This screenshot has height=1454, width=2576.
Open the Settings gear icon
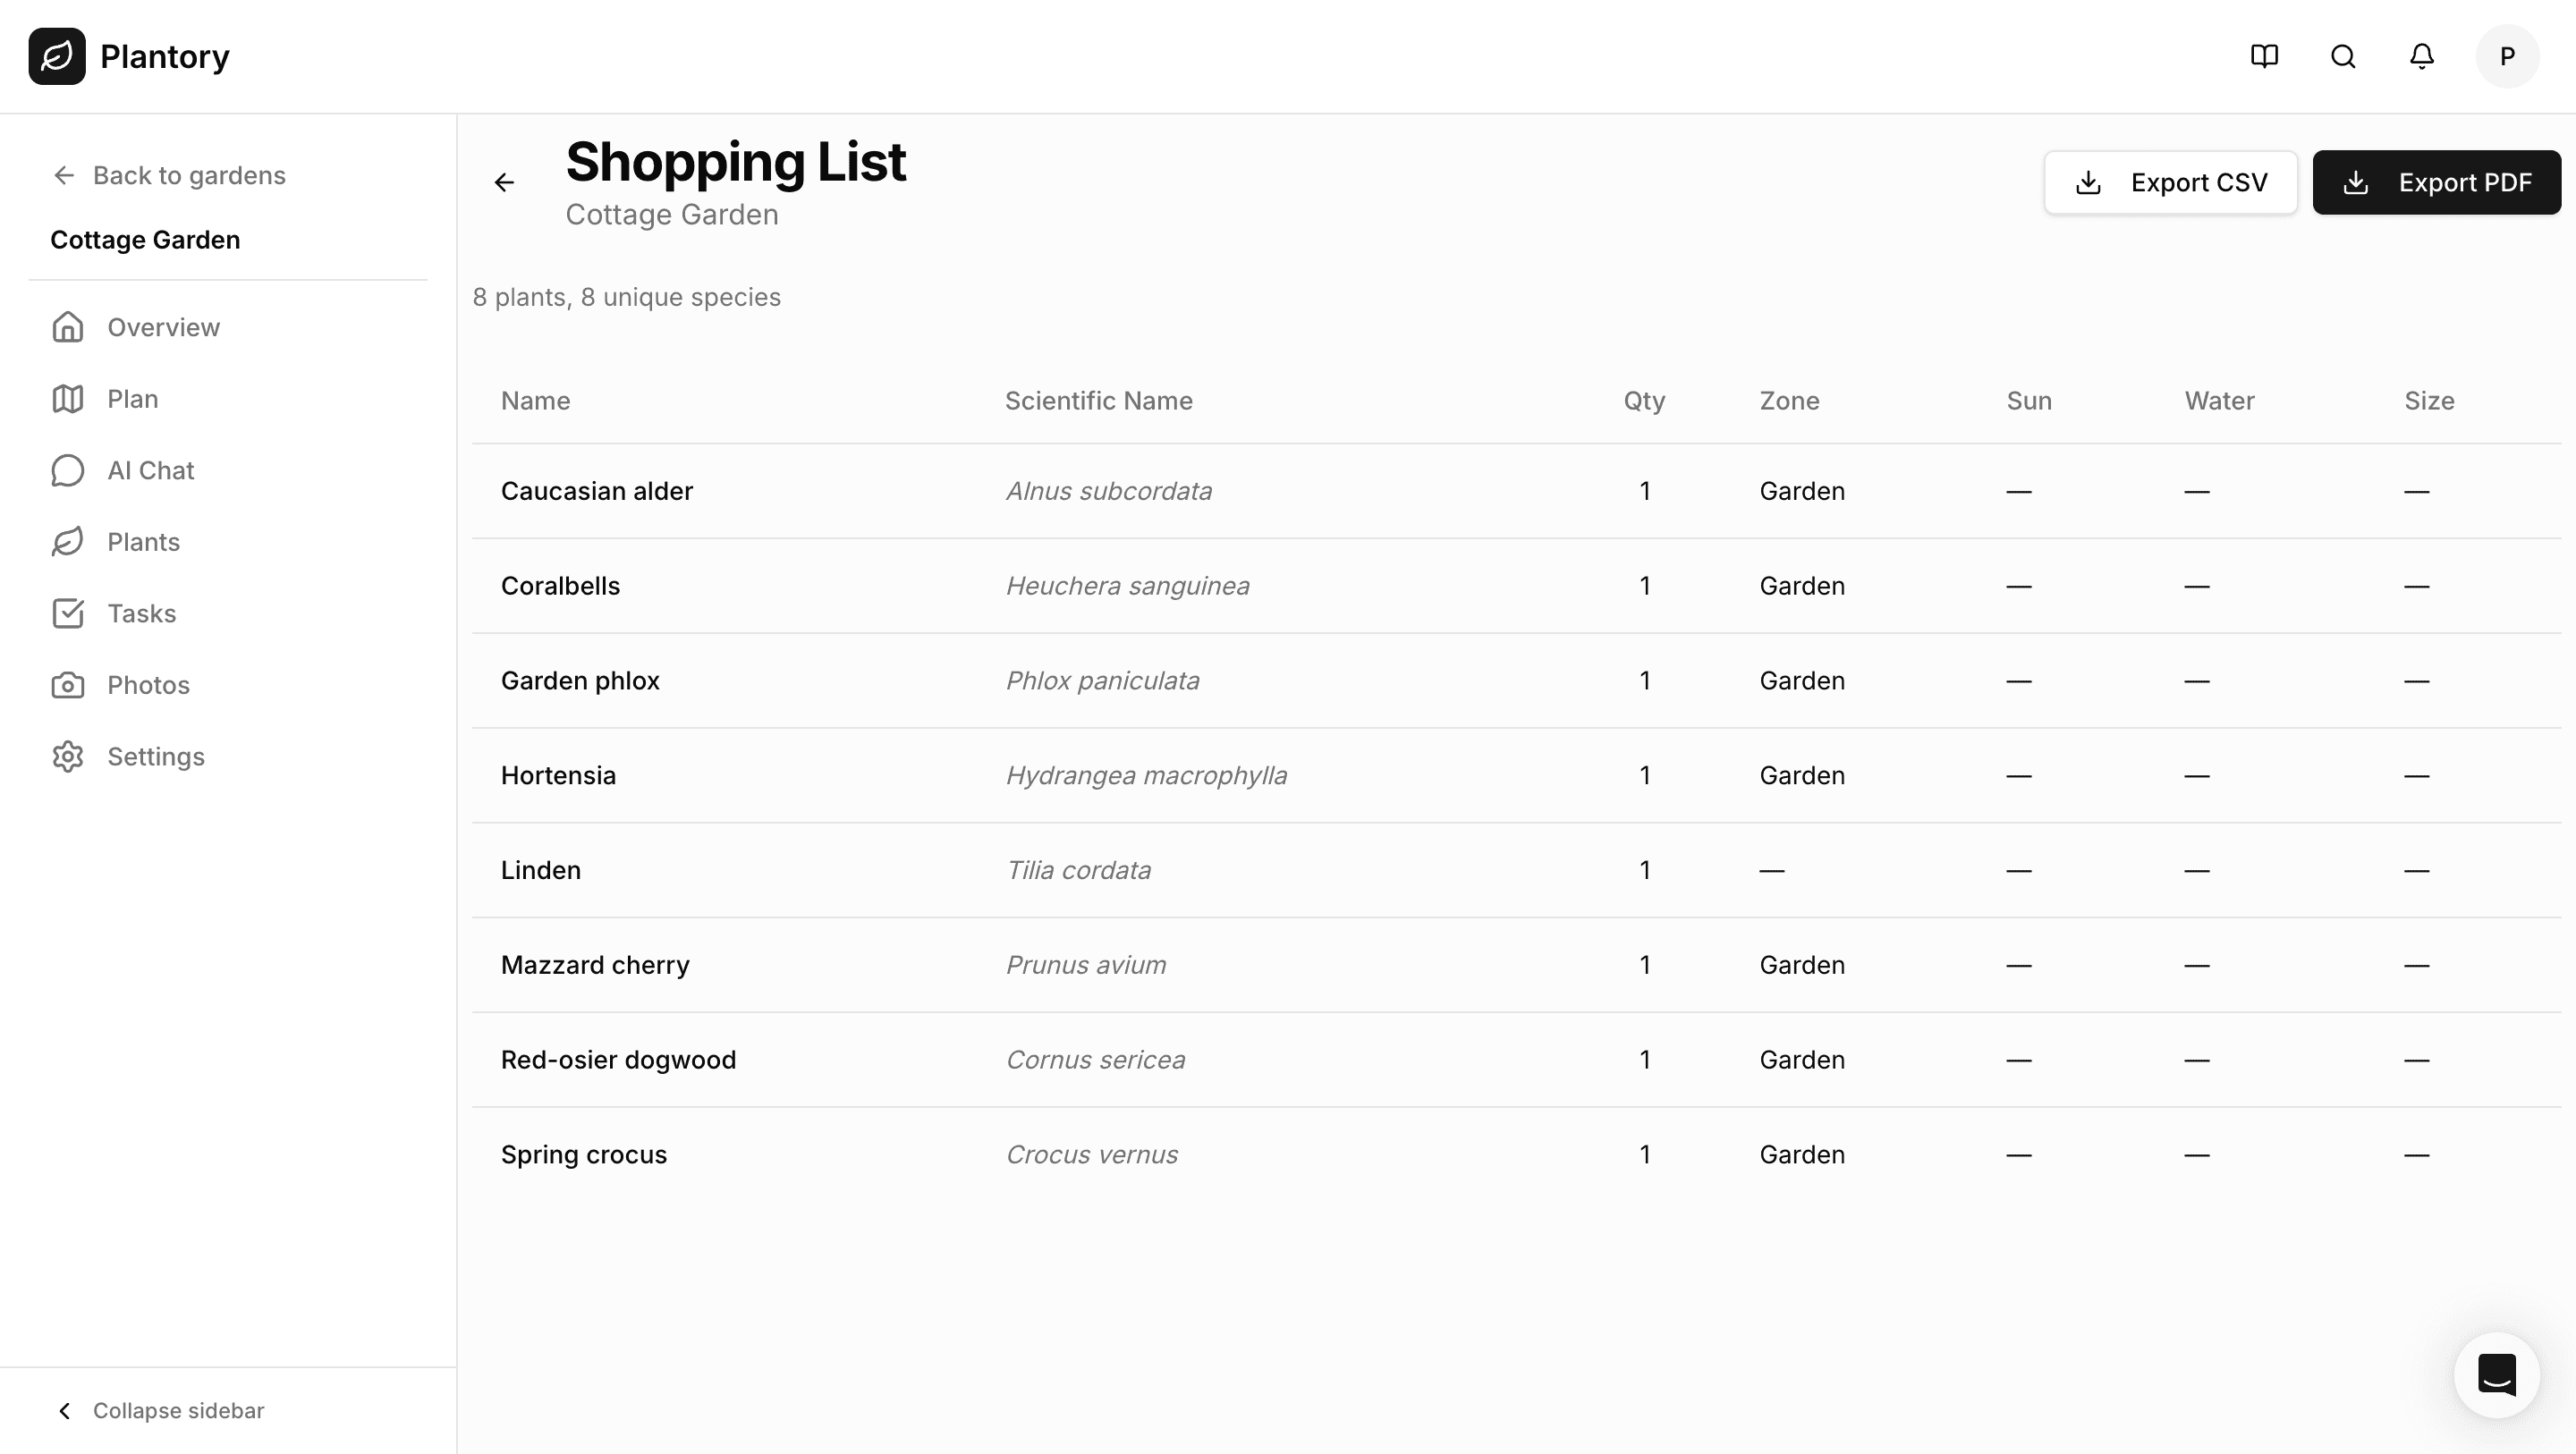67,756
